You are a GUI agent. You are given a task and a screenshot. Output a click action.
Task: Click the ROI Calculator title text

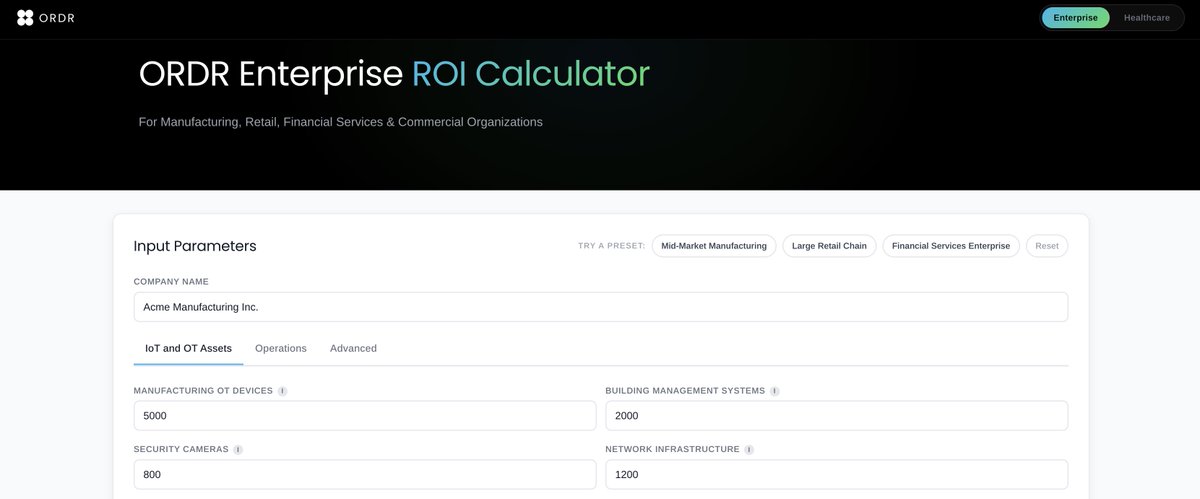tap(531, 74)
